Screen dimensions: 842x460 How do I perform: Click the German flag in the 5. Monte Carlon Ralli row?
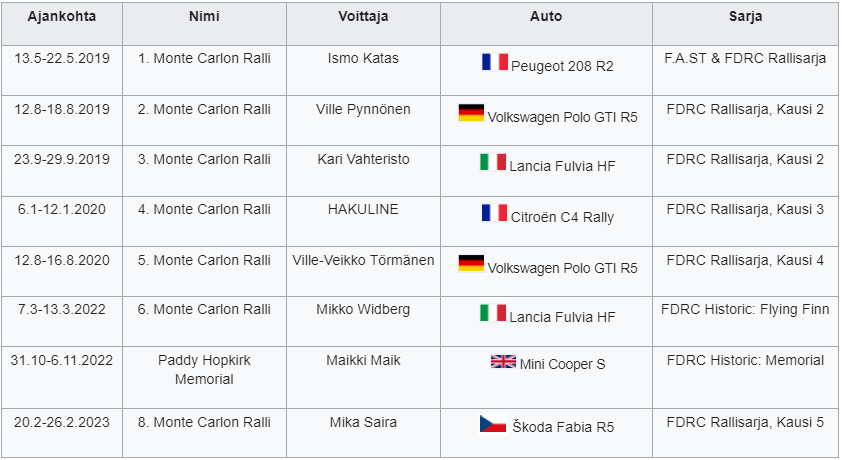click(471, 264)
